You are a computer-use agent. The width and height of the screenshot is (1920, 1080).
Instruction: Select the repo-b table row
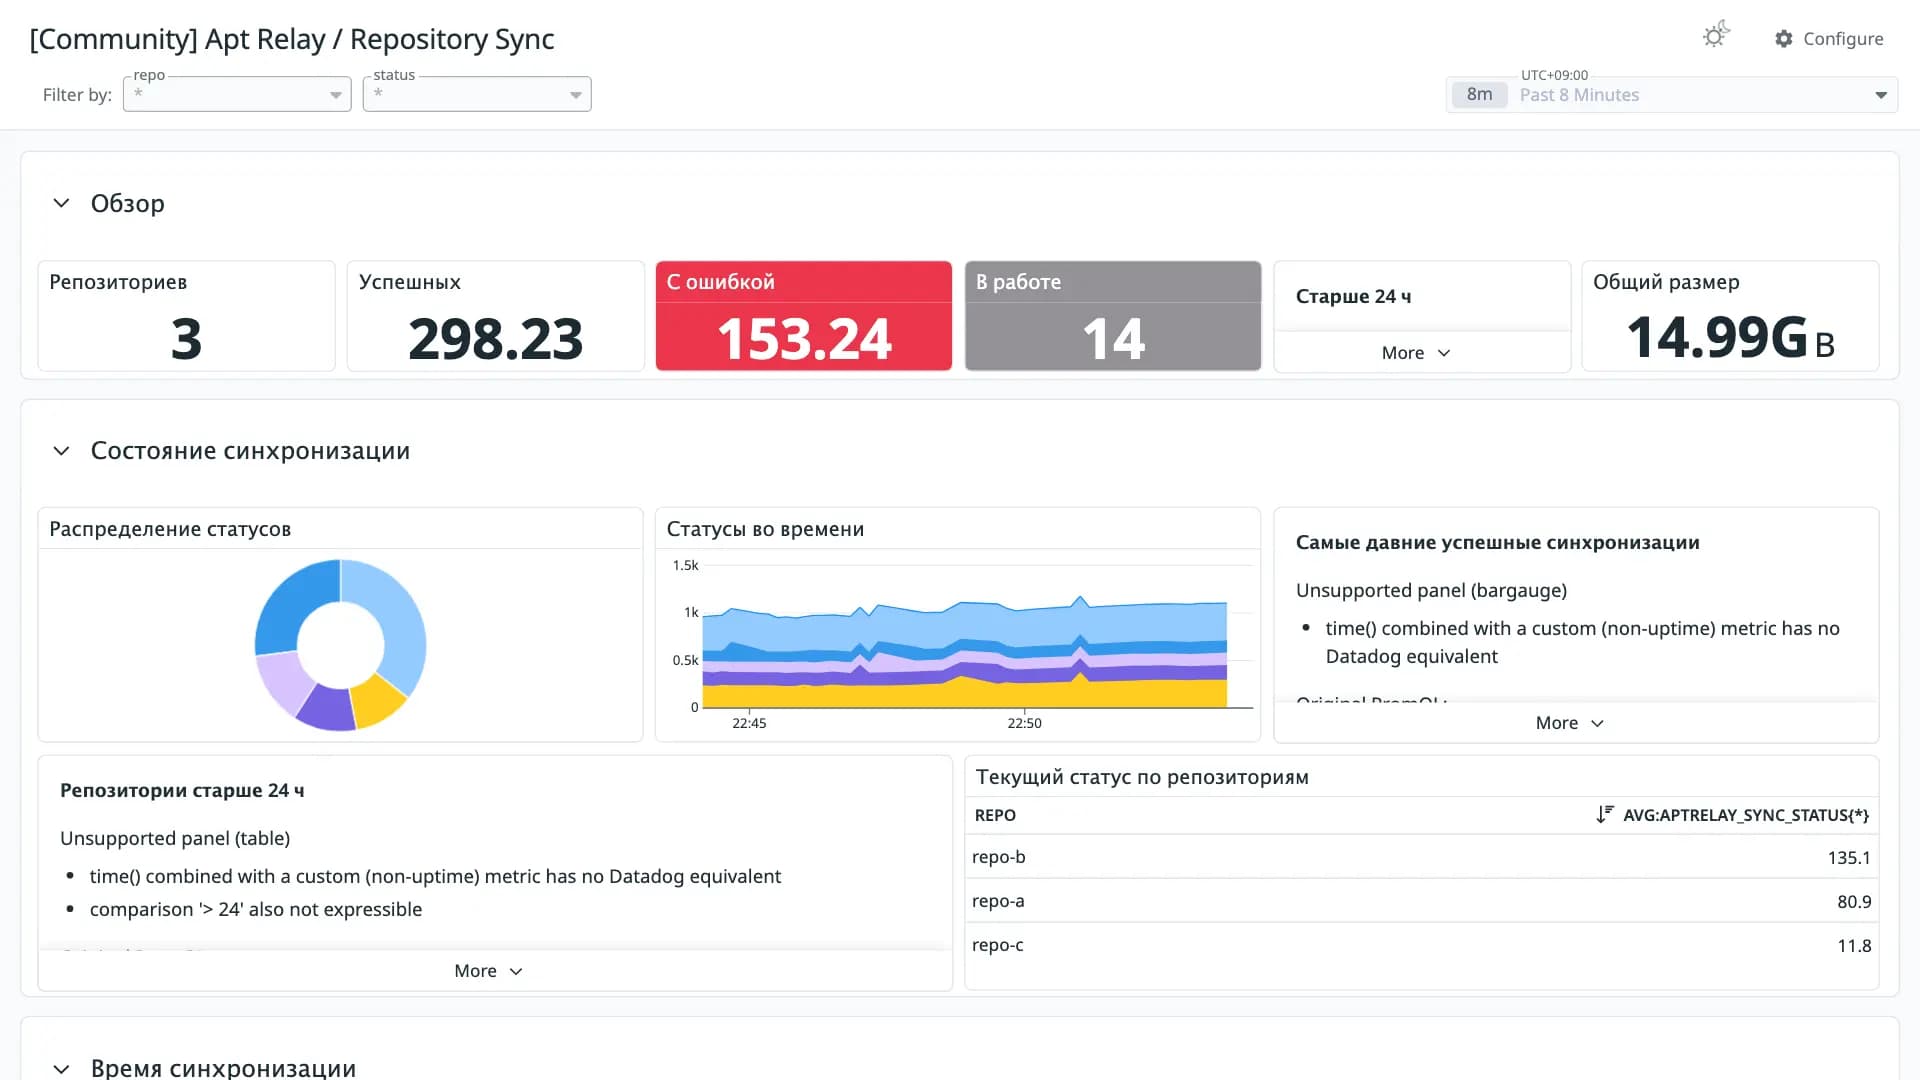click(1421, 857)
